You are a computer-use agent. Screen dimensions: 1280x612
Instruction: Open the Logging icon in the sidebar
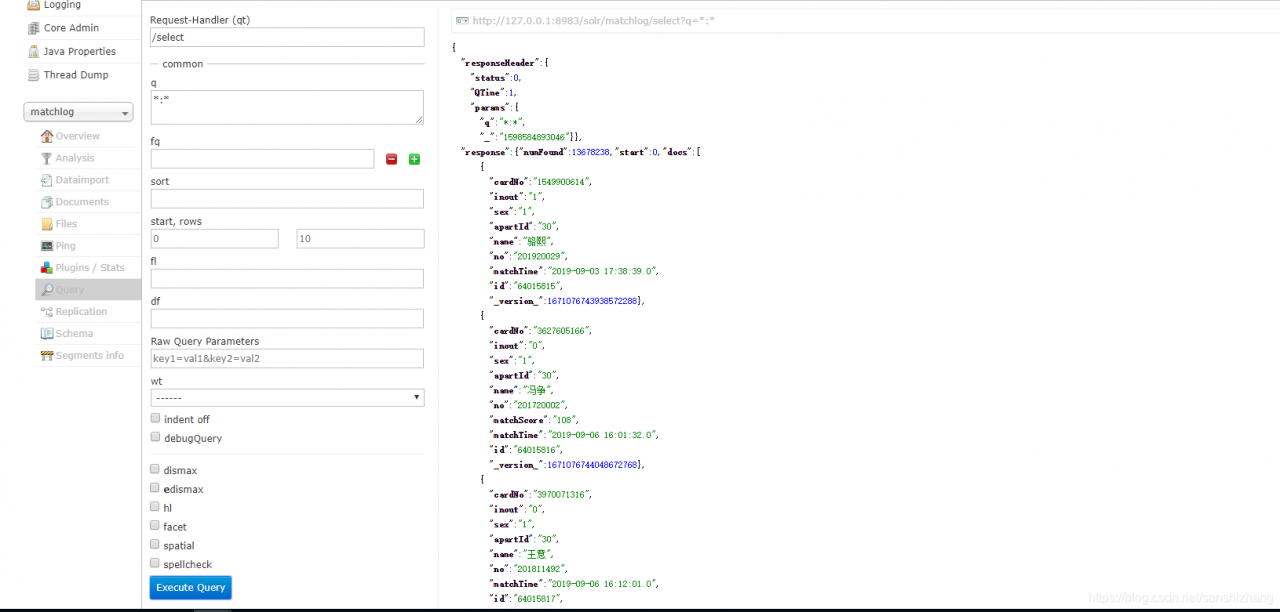tap(34, 6)
